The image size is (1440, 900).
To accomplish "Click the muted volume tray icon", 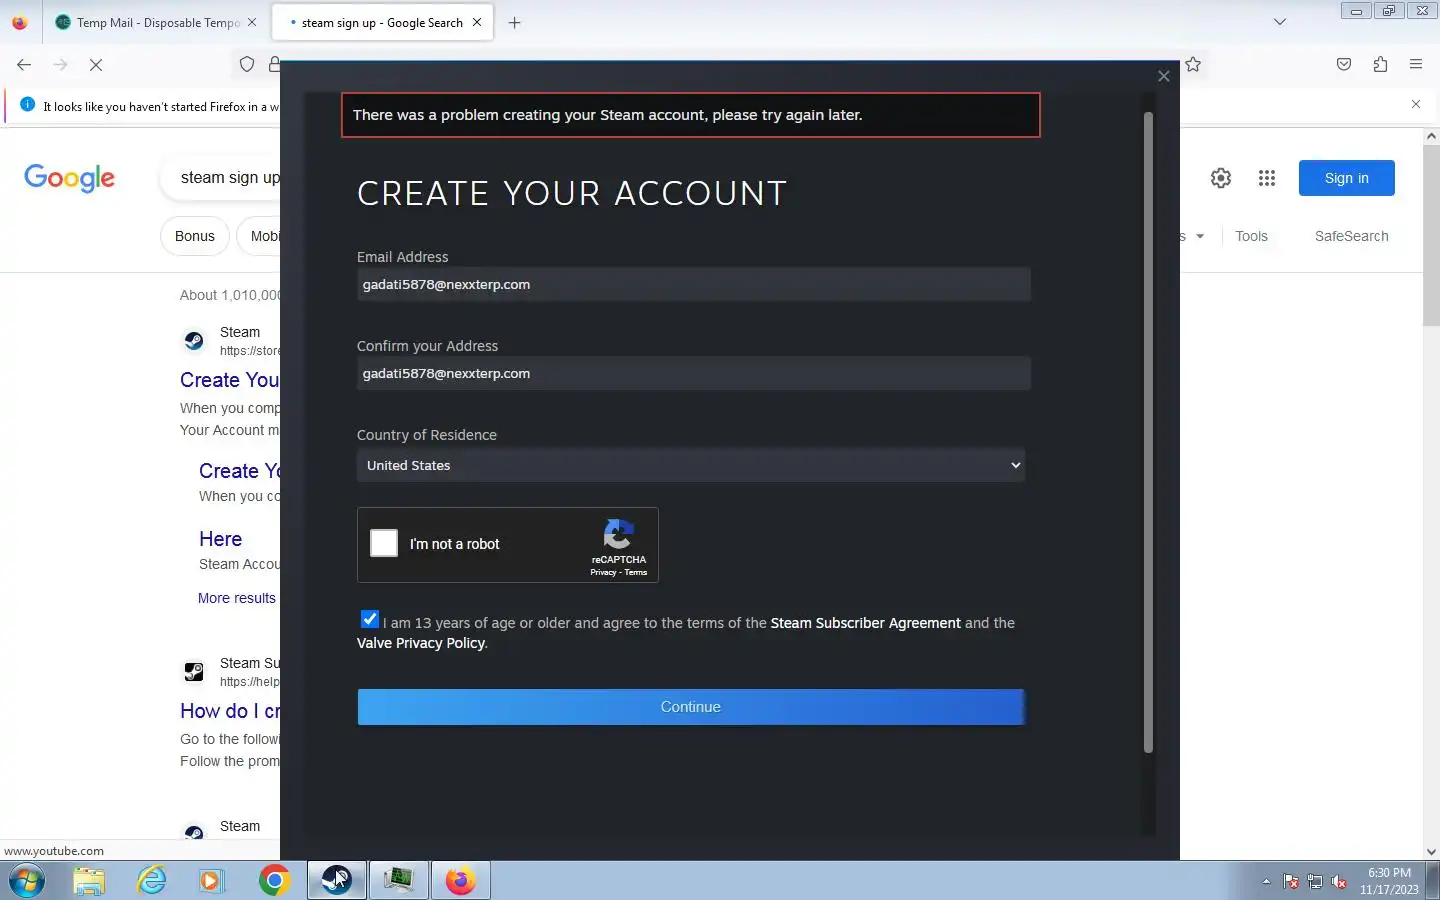I will 1340,881.
